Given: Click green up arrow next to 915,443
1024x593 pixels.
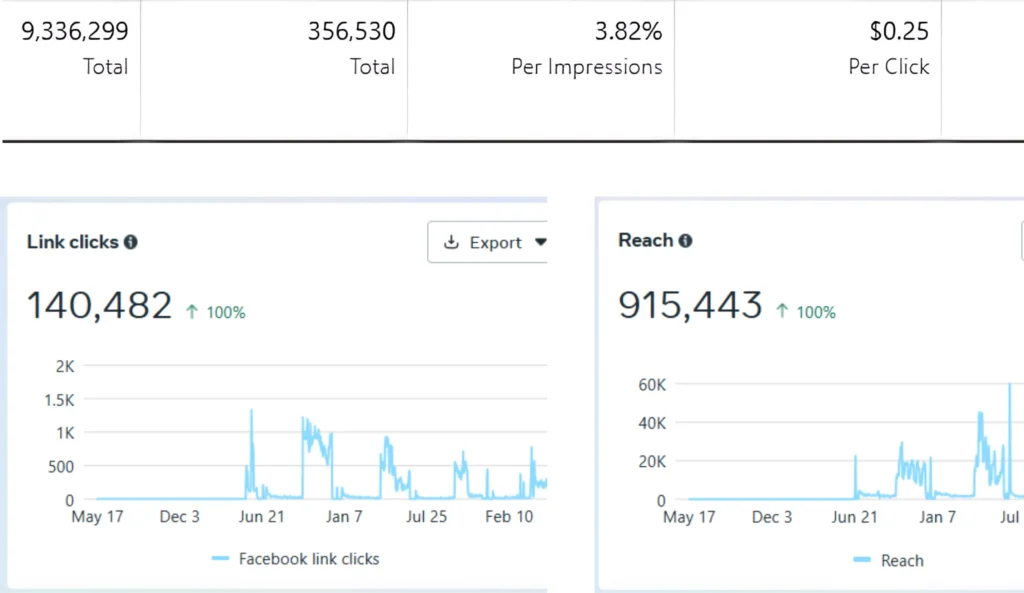Looking at the screenshot, I should (782, 312).
